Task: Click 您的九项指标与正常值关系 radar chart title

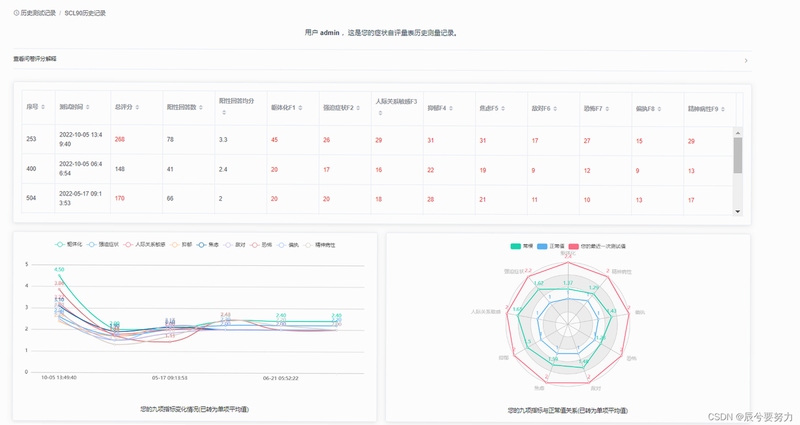Action: coord(567,411)
